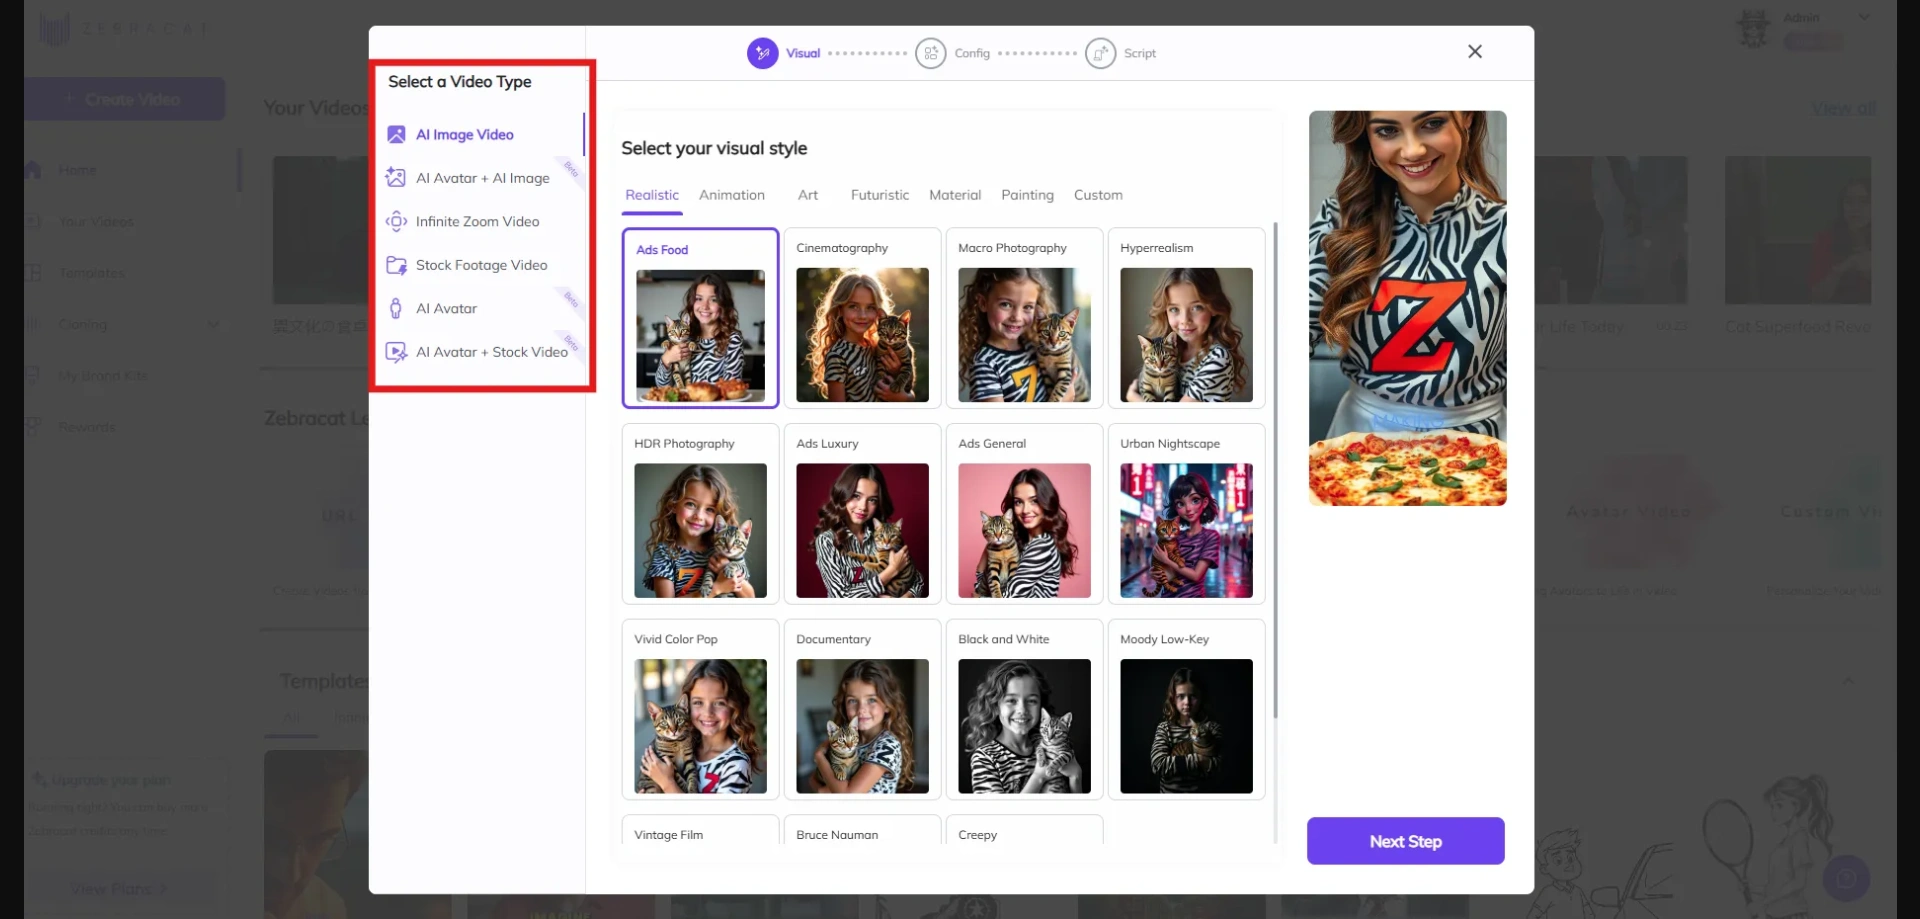The image size is (1920, 919).
Task: Click the Script step icon
Action: (1100, 53)
